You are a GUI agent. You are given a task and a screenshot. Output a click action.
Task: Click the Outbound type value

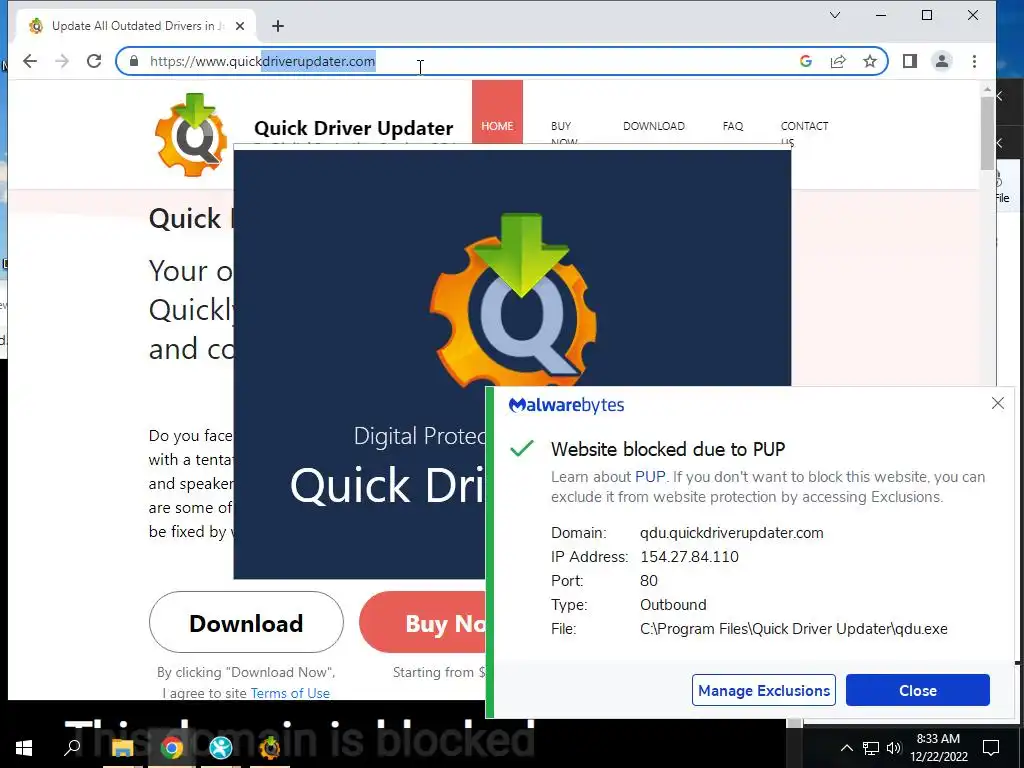(x=673, y=605)
